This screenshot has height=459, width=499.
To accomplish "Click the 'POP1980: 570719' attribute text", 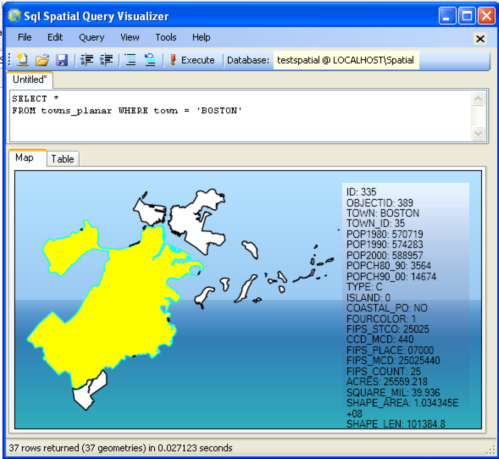I will pyautogui.click(x=384, y=234).
